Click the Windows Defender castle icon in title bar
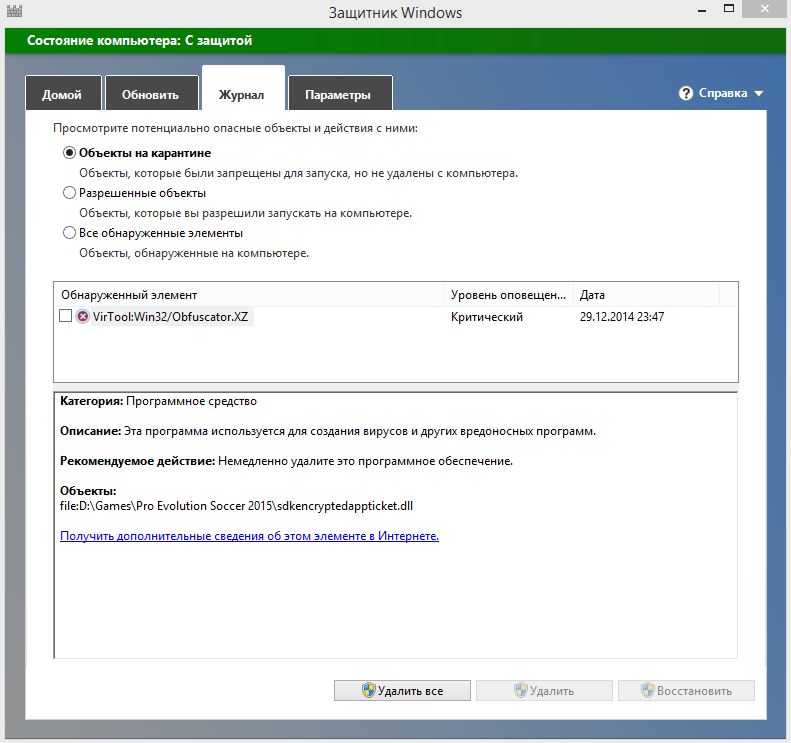This screenshot has width=791, height=743. click(x=15, y=11)
